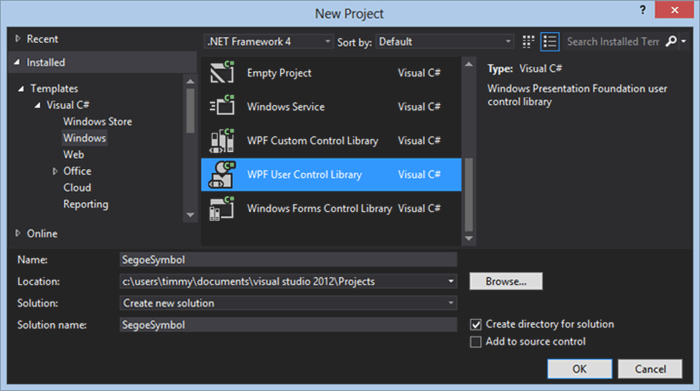Click the Windows Service template icon
Screen dimensions: 700x391
coord(222,106)
